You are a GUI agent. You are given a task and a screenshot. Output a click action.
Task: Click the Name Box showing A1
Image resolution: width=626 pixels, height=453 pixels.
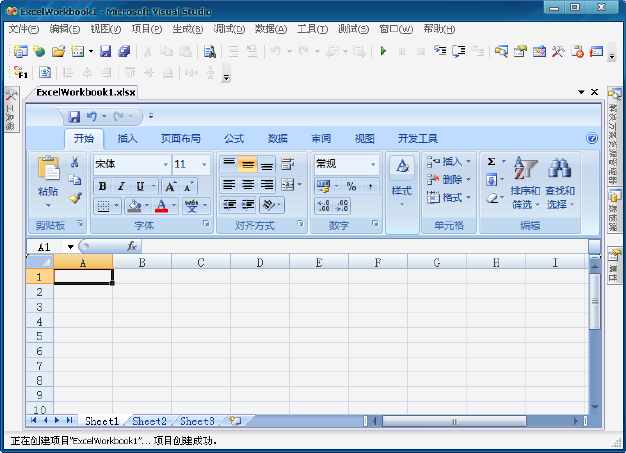coord(45,247)
